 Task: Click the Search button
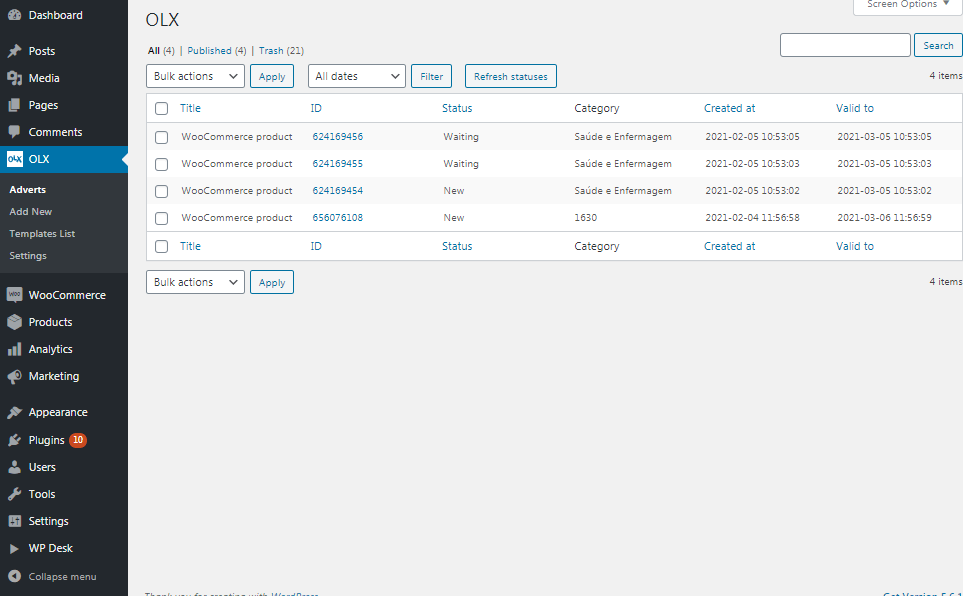tap(938, 45)
